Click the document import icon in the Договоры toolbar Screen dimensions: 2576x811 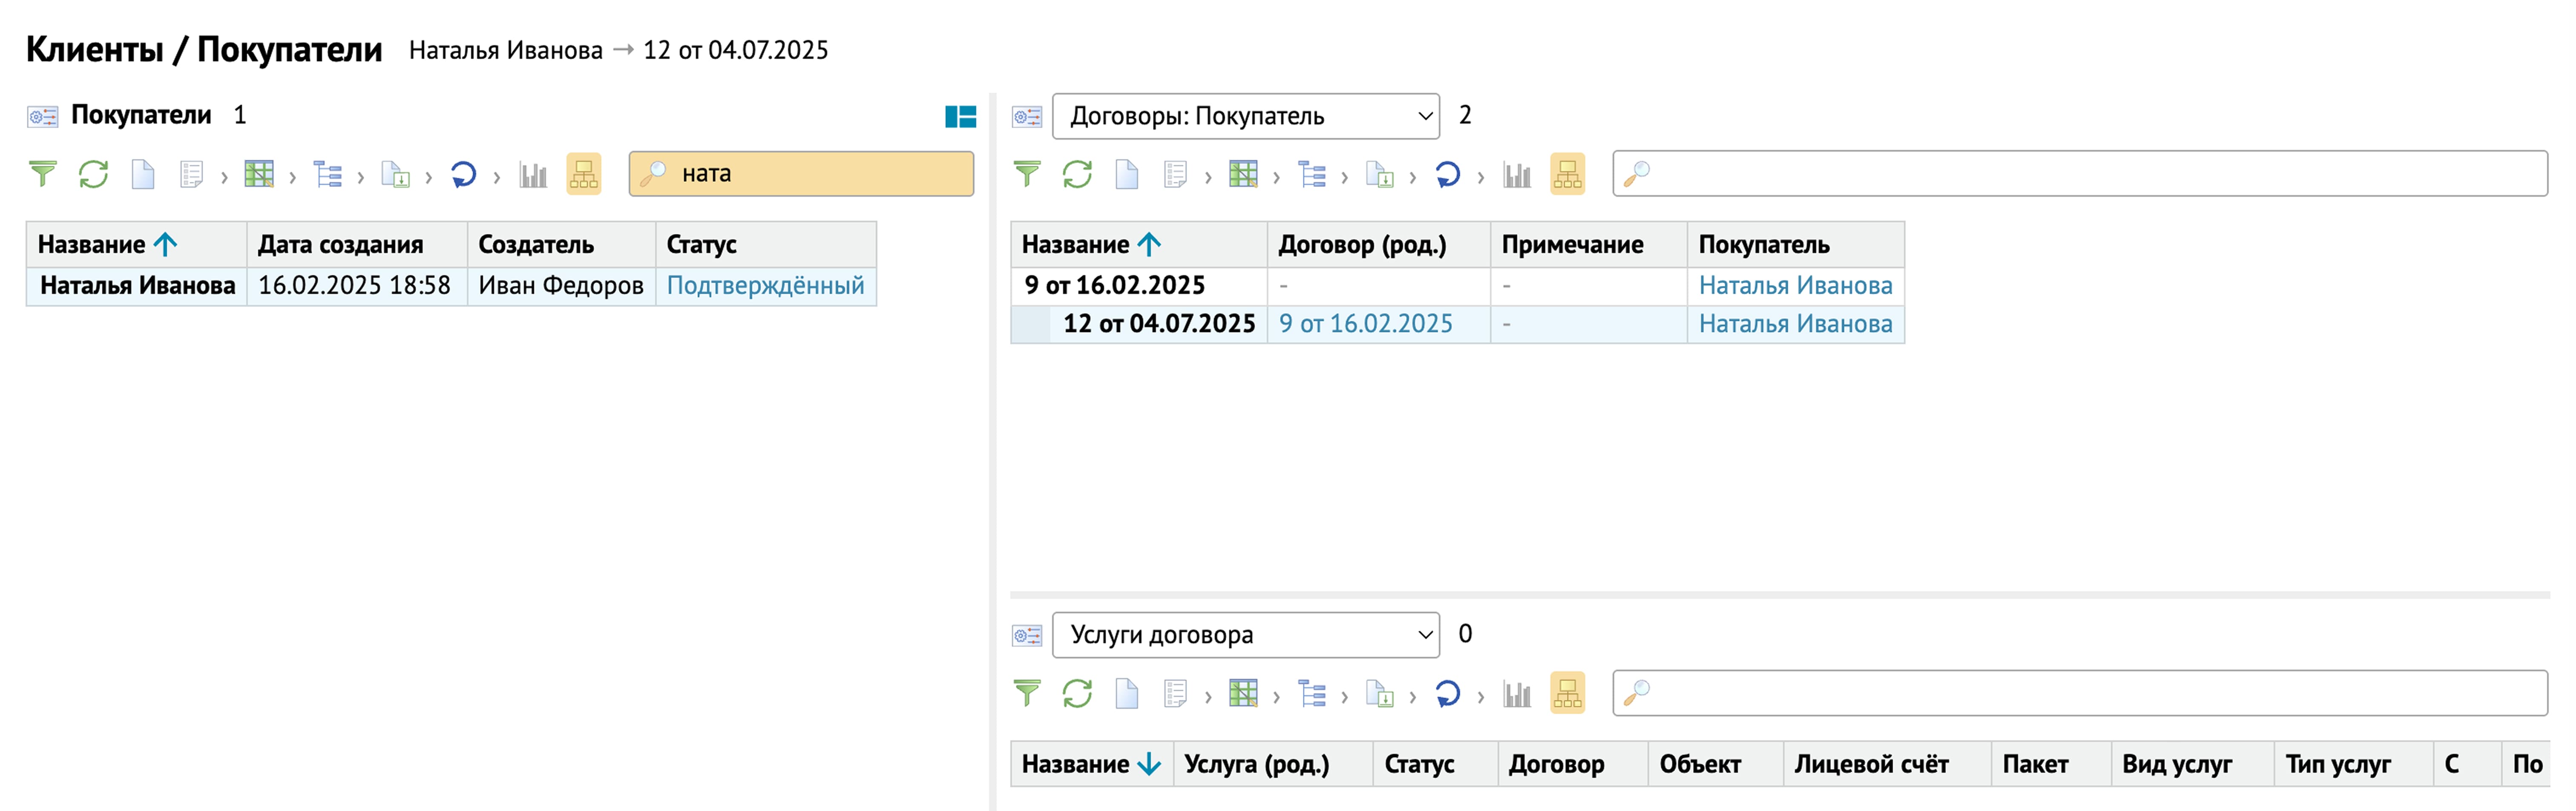tap(1379, 174)
